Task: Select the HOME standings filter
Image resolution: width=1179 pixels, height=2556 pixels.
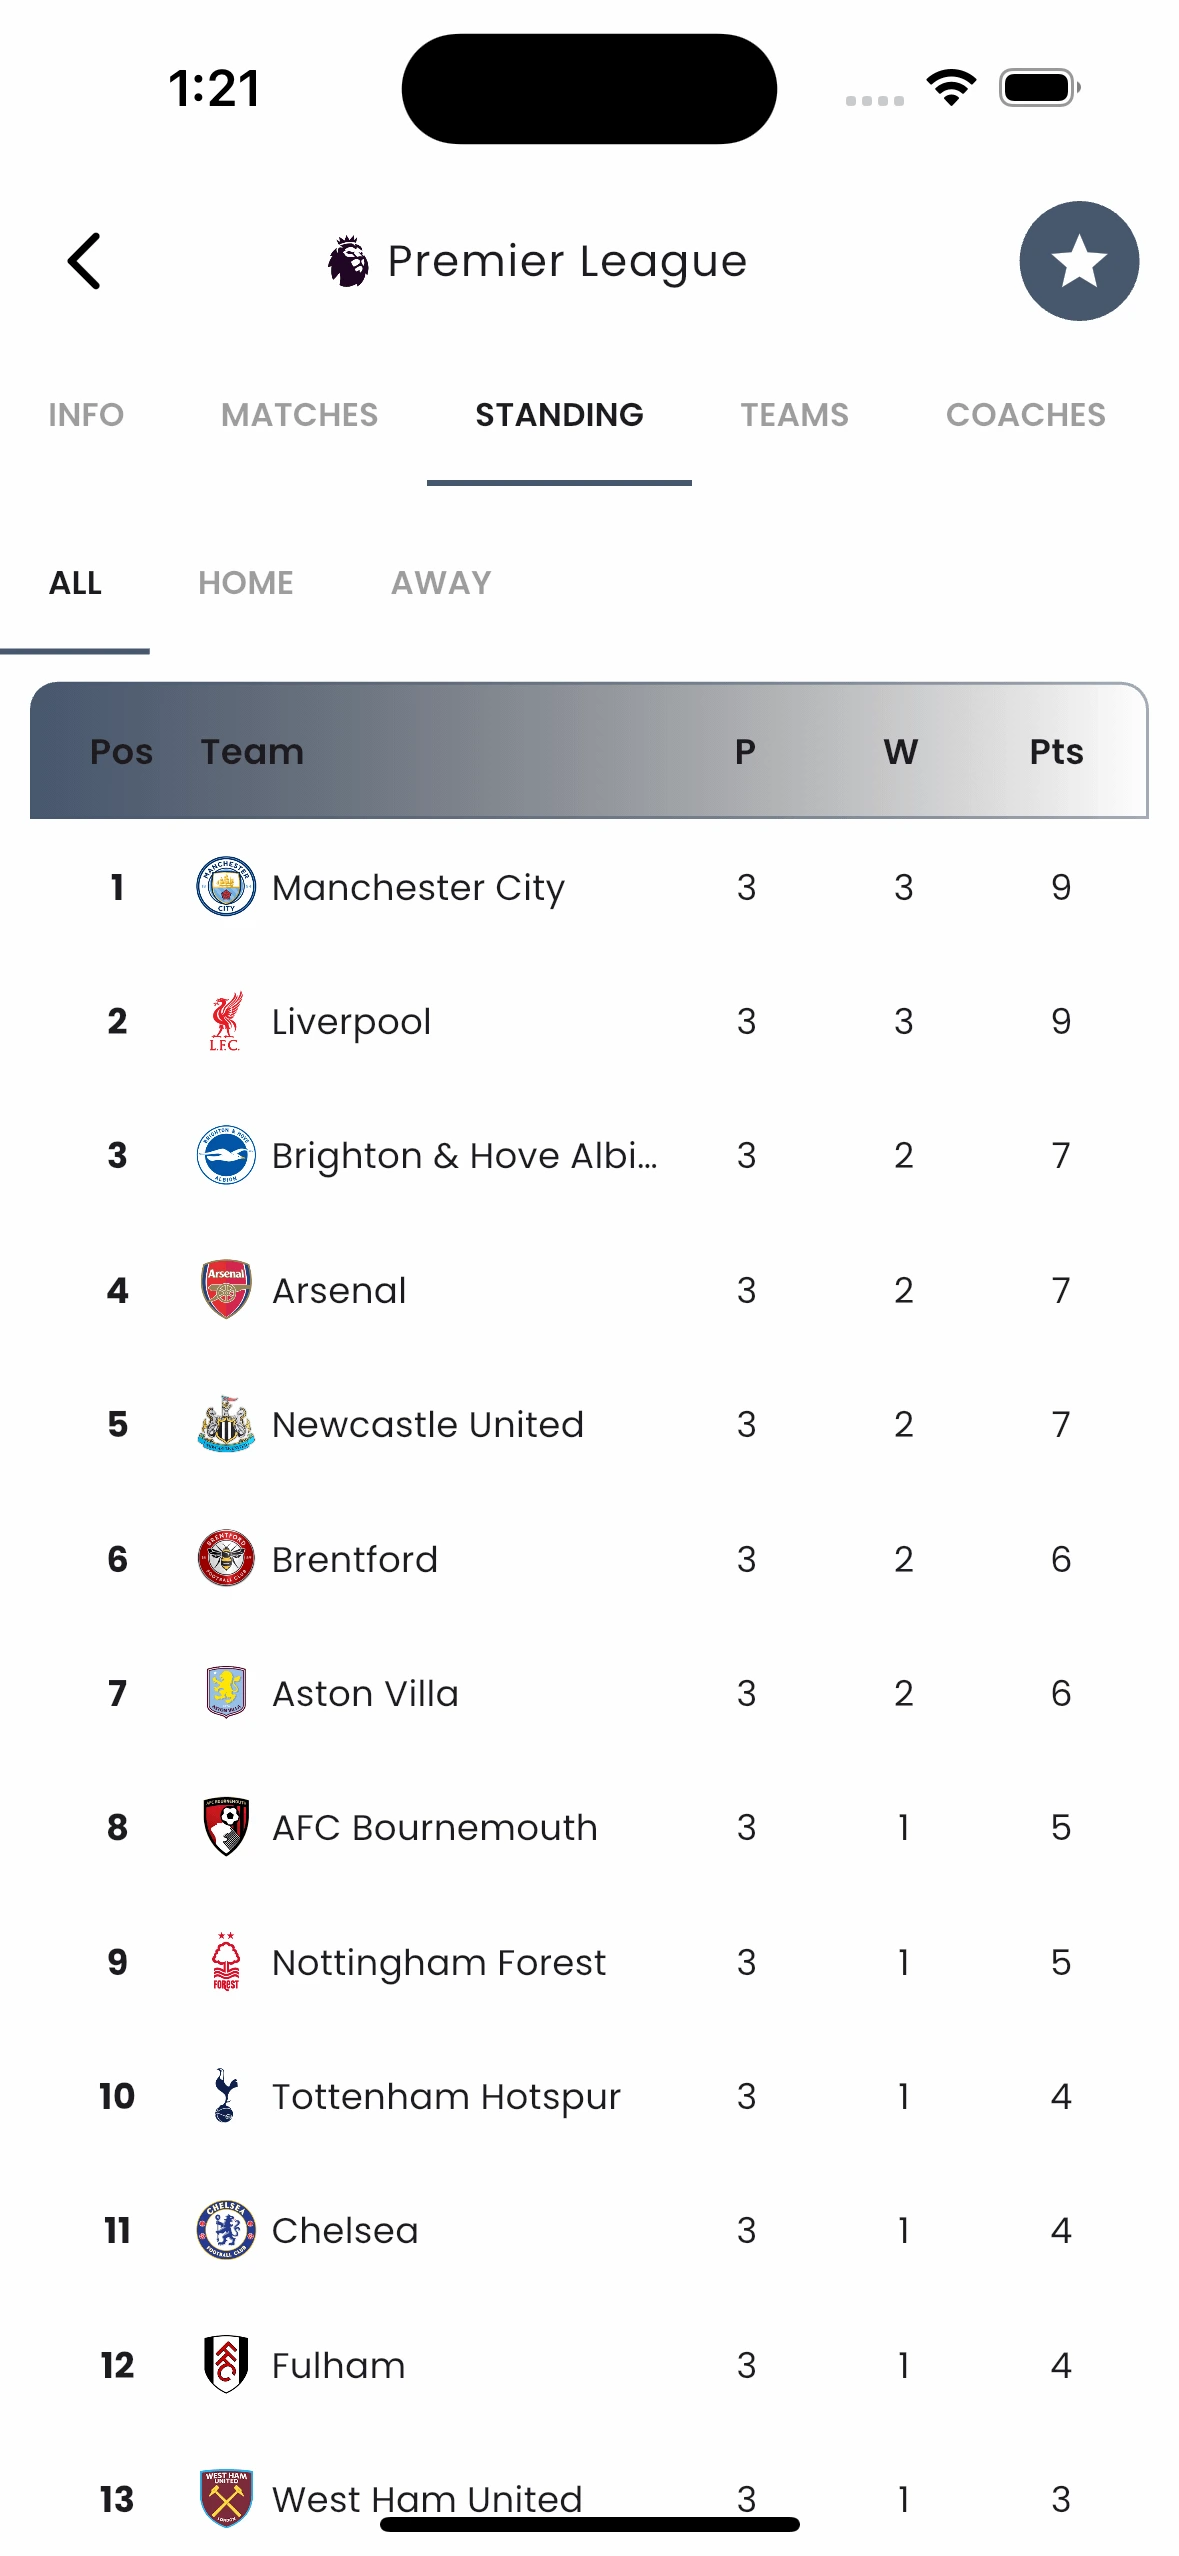Action: point(246,582)
